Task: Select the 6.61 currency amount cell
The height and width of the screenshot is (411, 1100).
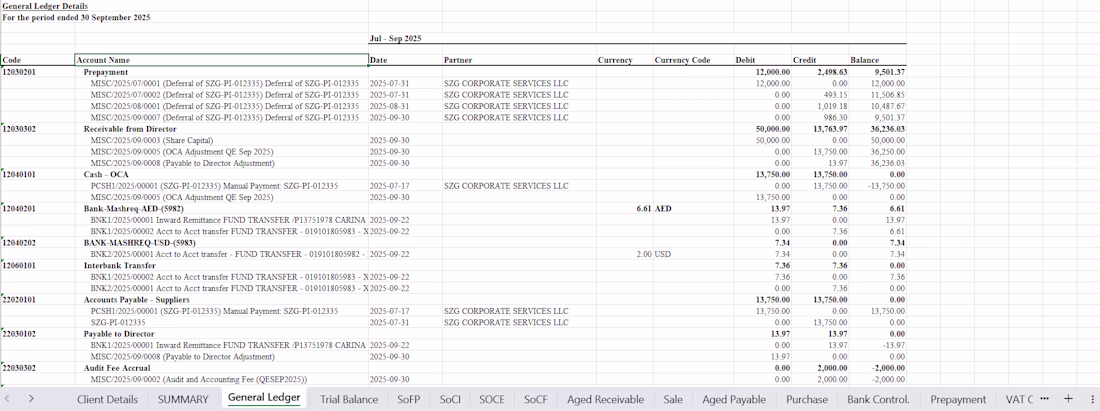Action: click(x=625, y=208)
